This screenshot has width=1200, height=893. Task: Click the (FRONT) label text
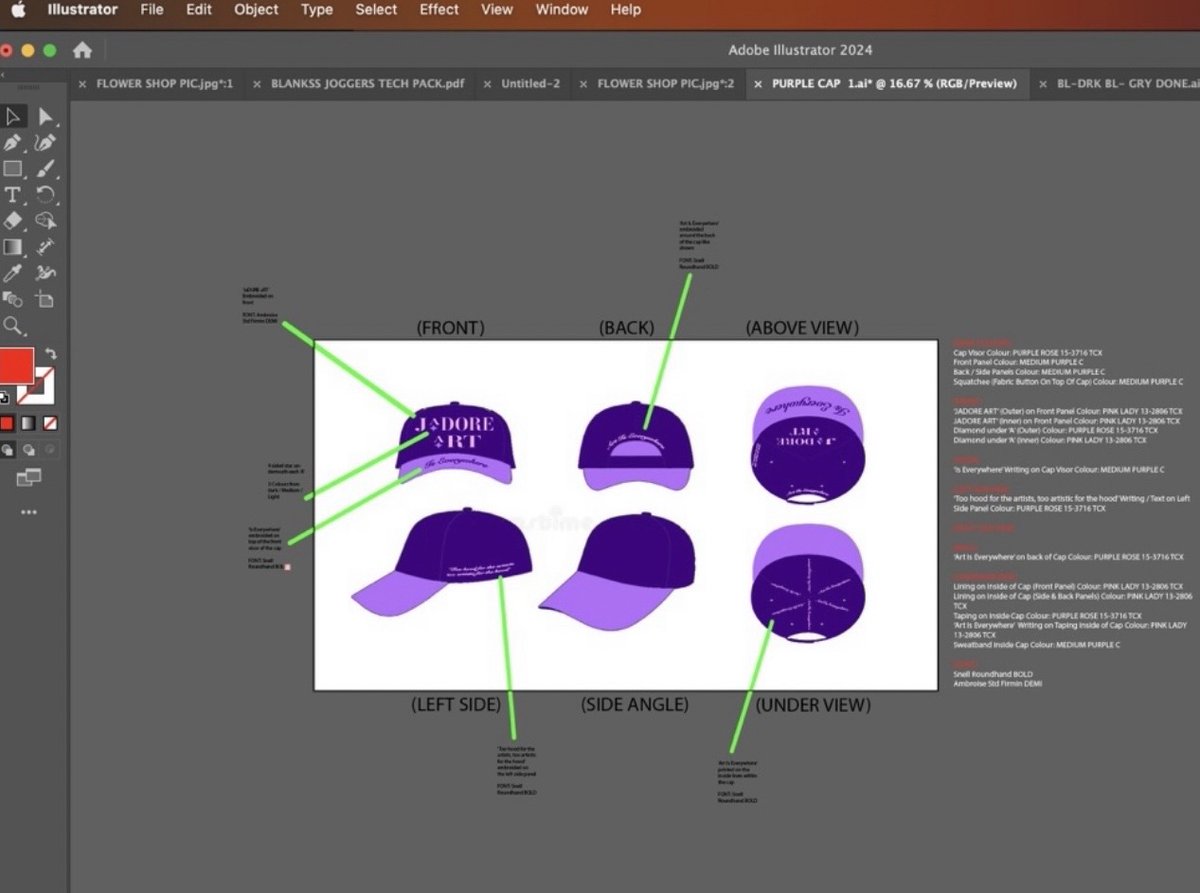450,328
